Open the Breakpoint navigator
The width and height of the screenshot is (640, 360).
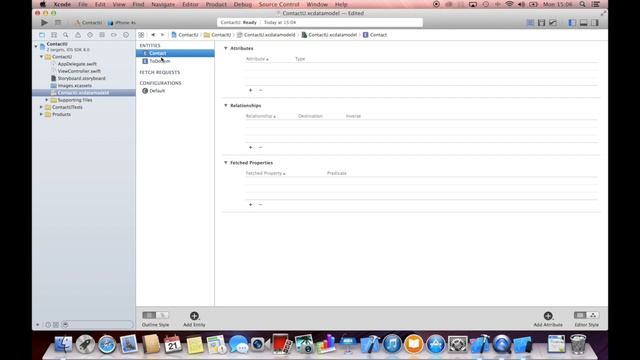114,35
